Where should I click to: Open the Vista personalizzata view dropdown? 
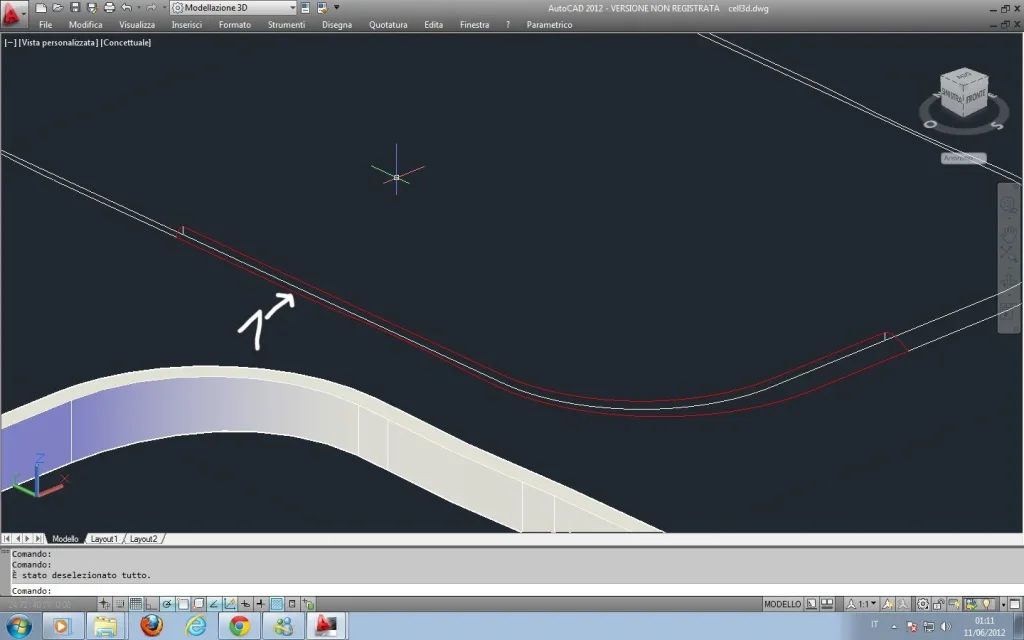[59, 42]
